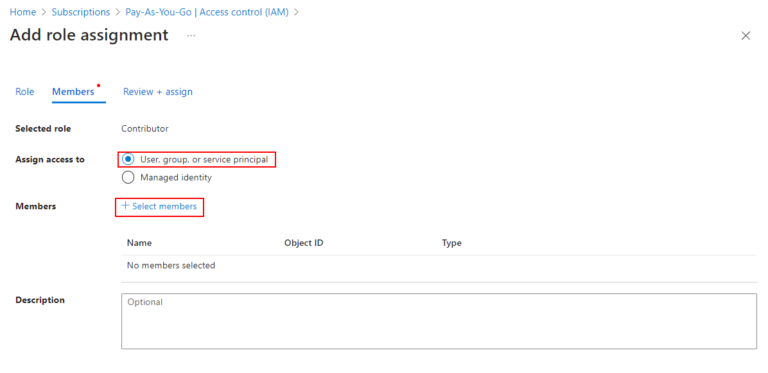The width and height of the screenshot is (768, 373).
Task: Click the plus icon before Select members
Action: pyautogui.click(x=125, y=206)
